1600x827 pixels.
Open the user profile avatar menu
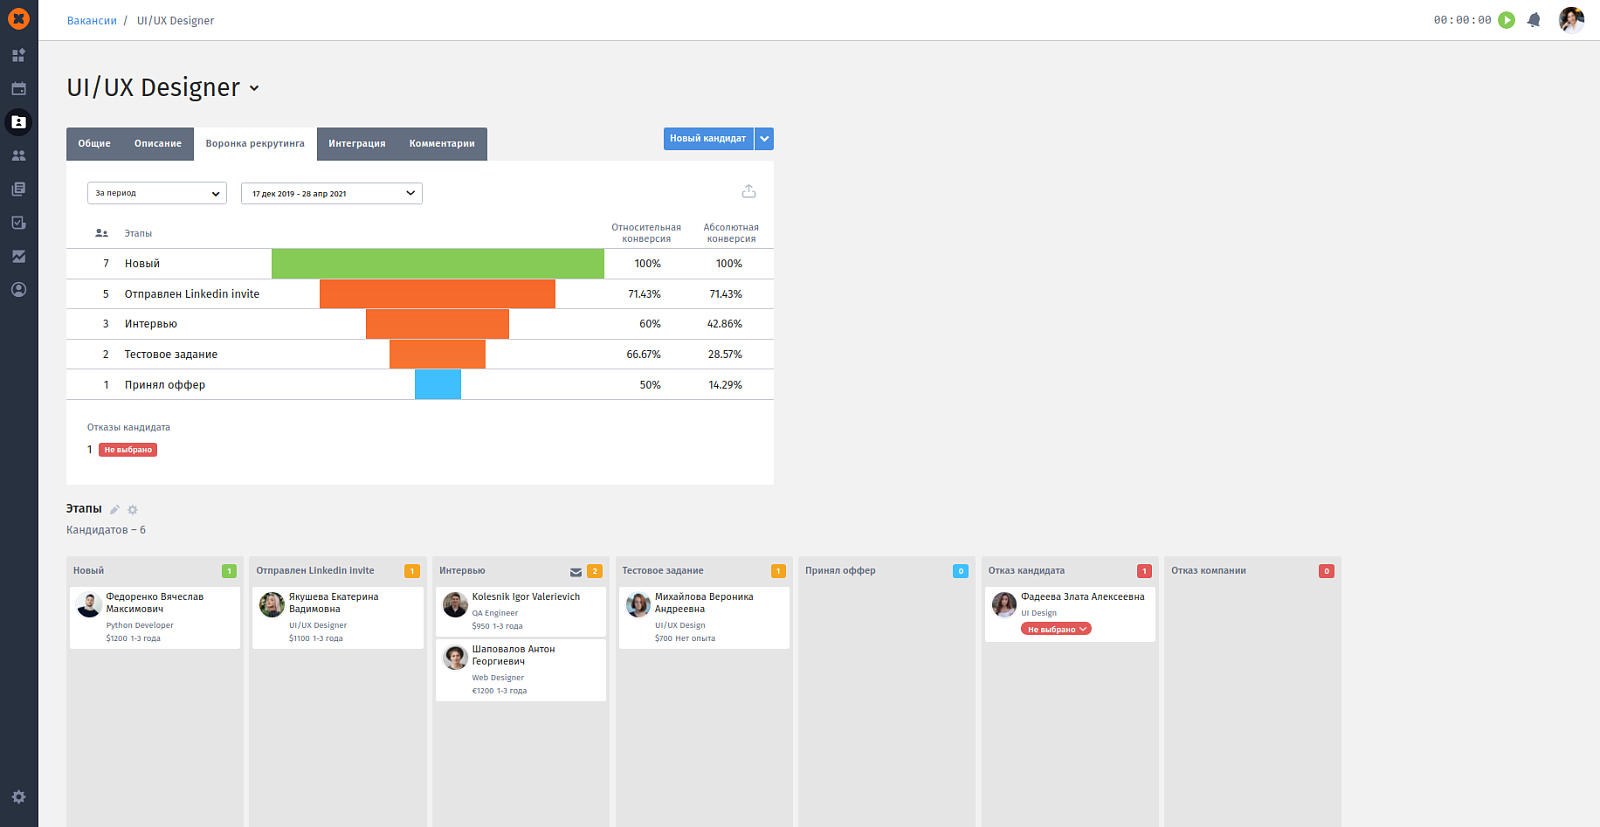pyautogui.click(x=1571, y=20)
